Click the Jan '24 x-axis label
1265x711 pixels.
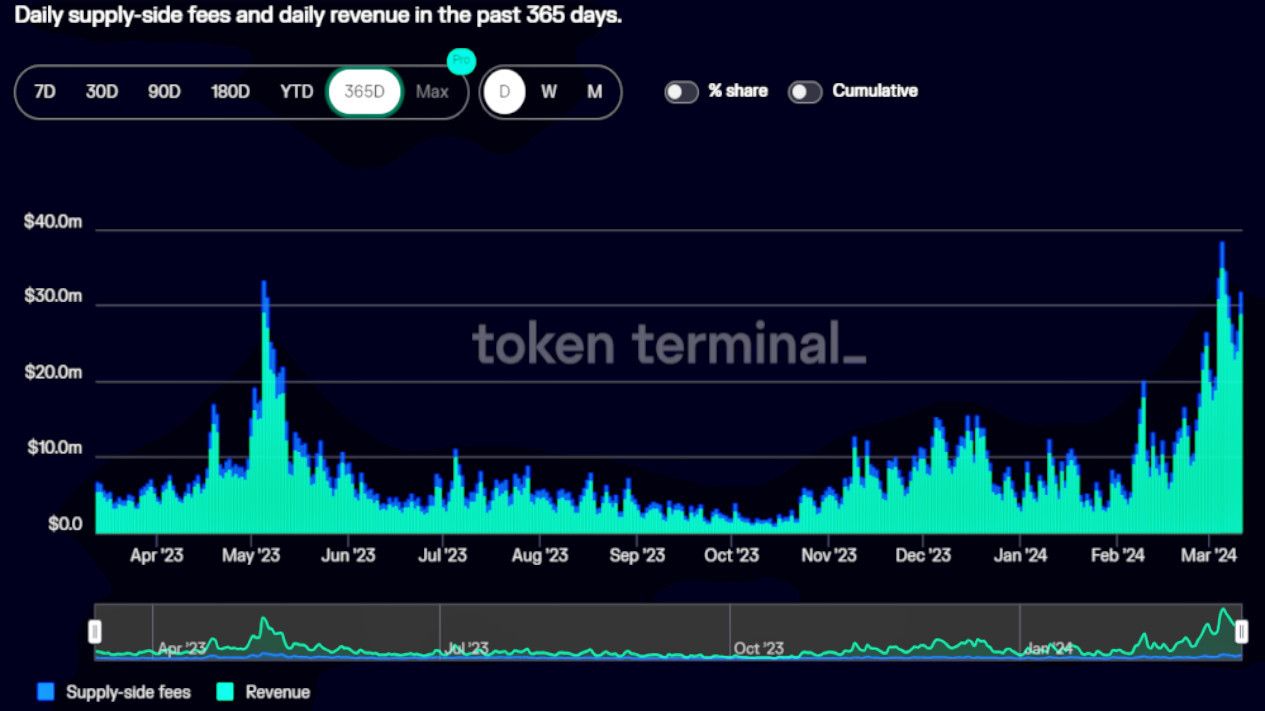coord(1020,555)
